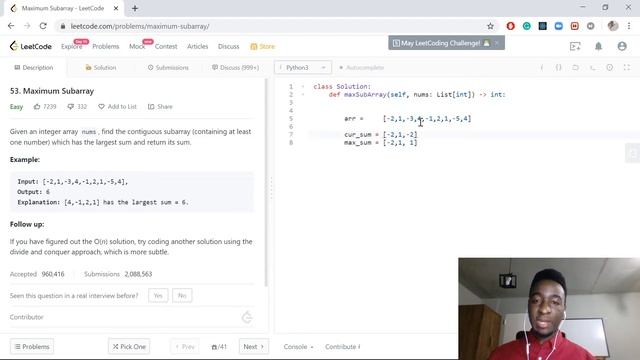640x360 pixels.
Task: Switch to the Description tab
Action: pos(33,67)
